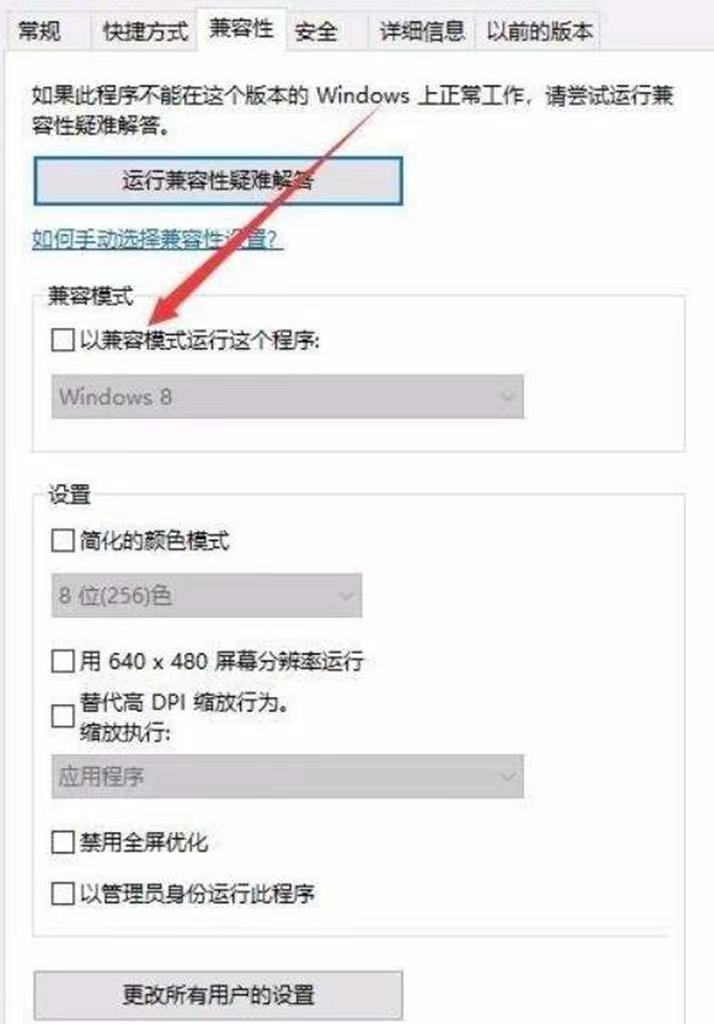Open the 快捷方式 tab
This screenshot has height=1024, width=714.
[144, 31]
